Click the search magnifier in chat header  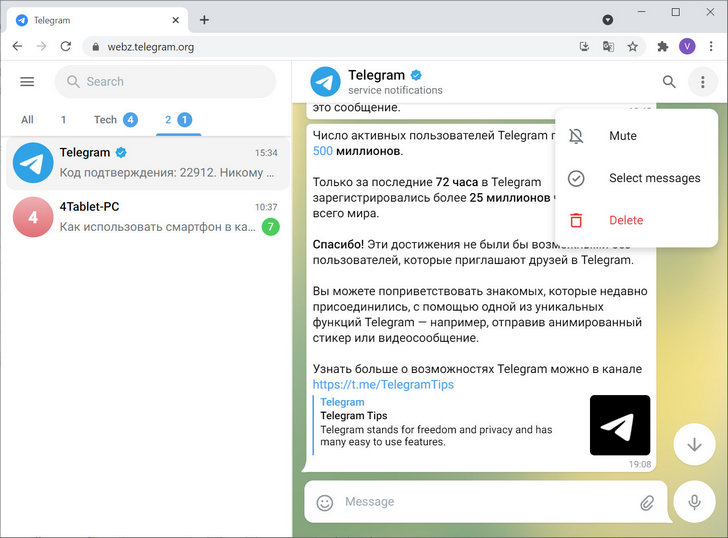coord(669,82)
